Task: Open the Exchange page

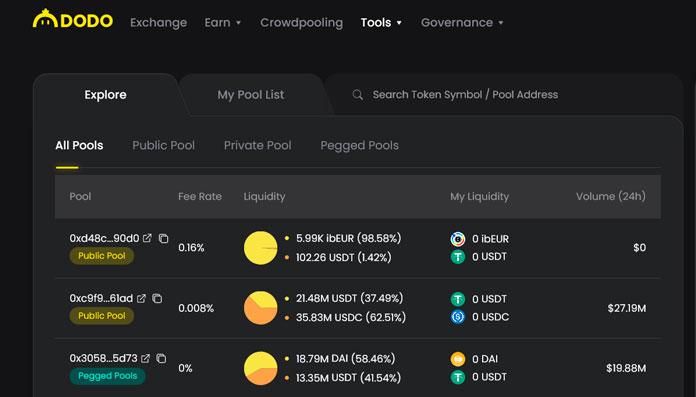Action: tap(158, 23)
